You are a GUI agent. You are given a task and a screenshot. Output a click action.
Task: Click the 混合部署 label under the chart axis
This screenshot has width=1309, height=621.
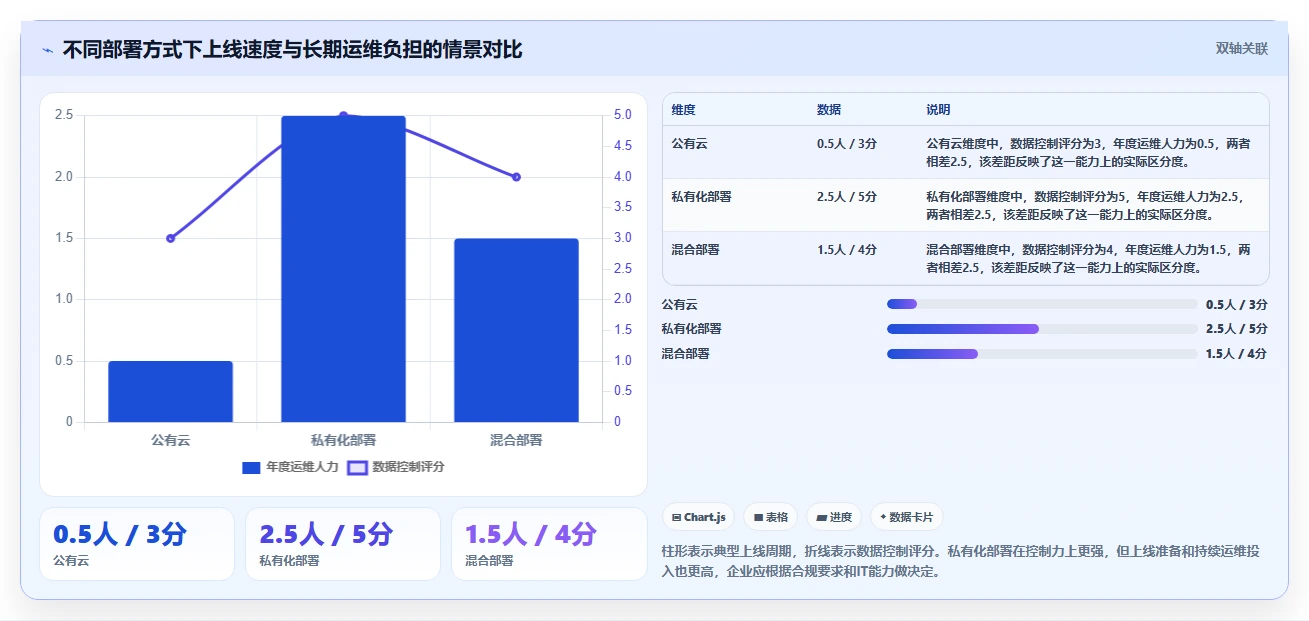[x=516, y=440]
